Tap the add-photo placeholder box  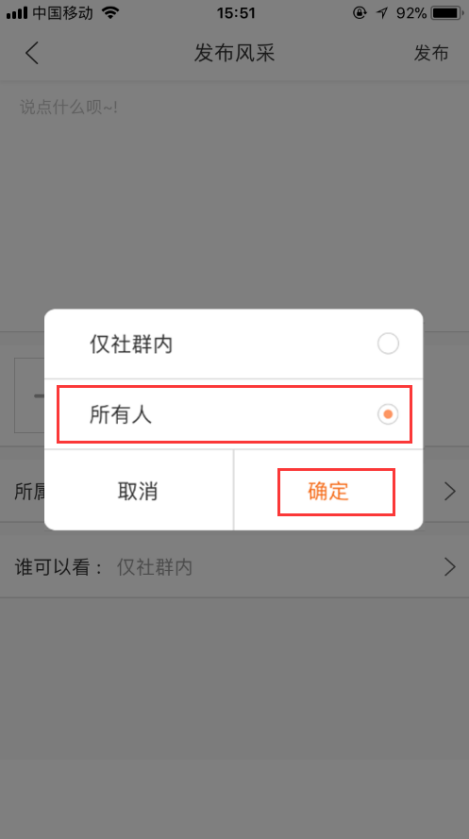[x=29, y=395]
